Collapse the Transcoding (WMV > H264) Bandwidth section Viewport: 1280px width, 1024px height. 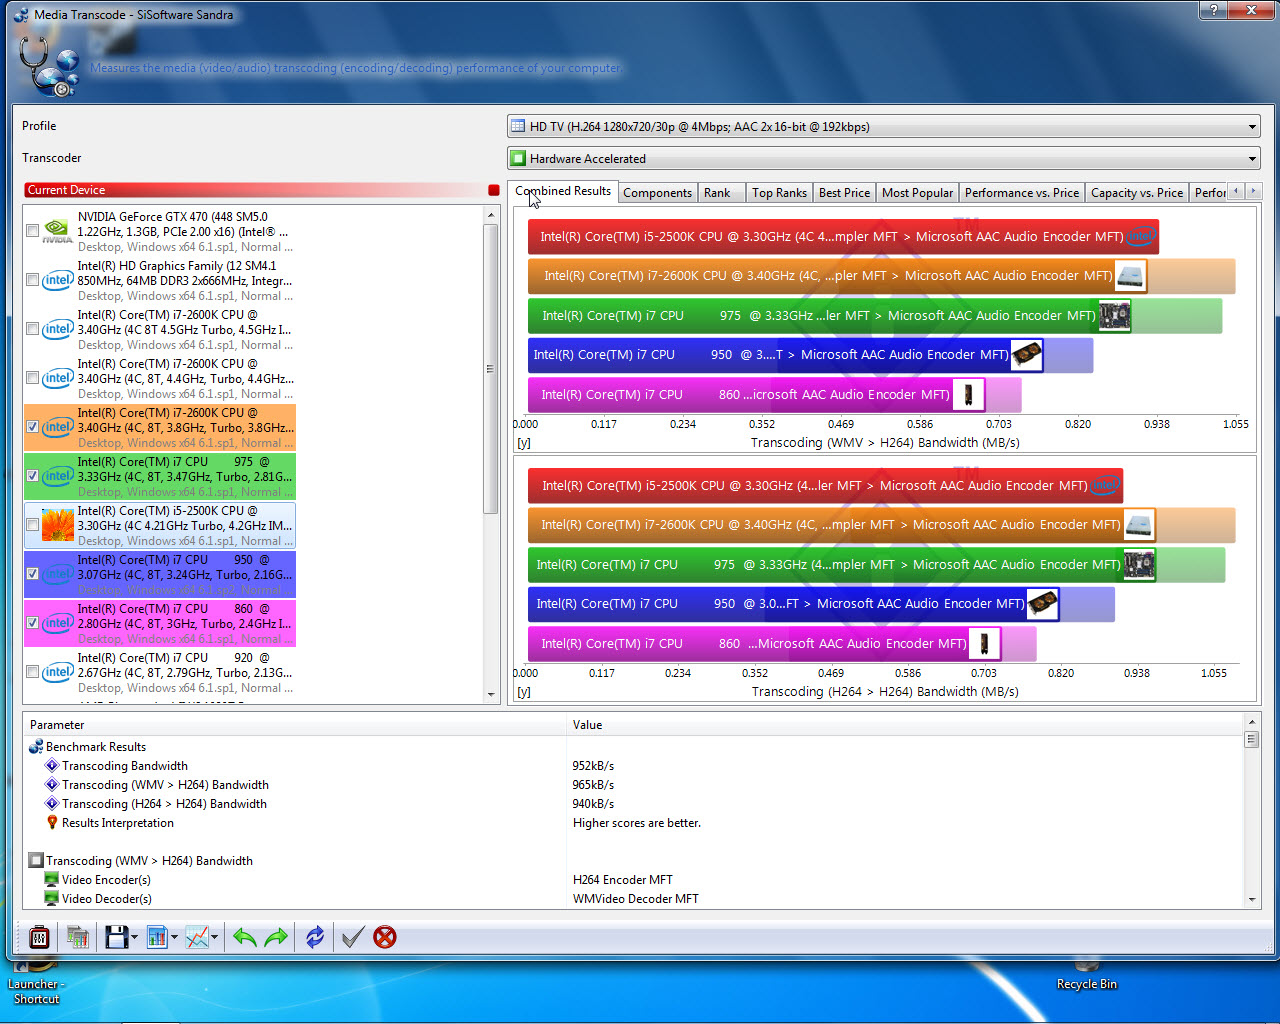pyautogui.click(x=36, y=861)
